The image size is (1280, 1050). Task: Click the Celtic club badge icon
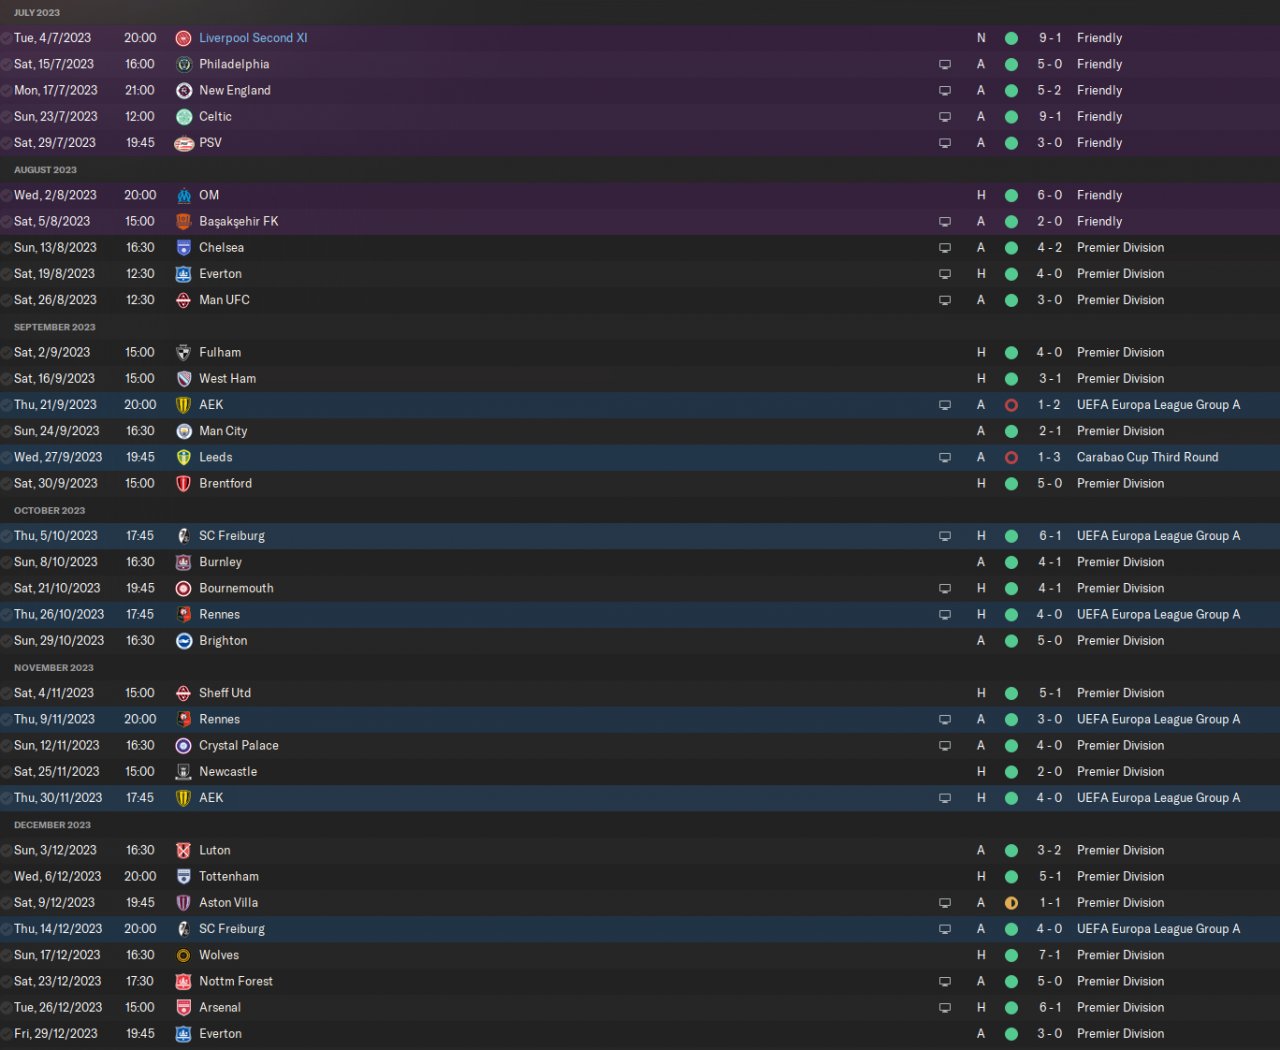point(184,117)
